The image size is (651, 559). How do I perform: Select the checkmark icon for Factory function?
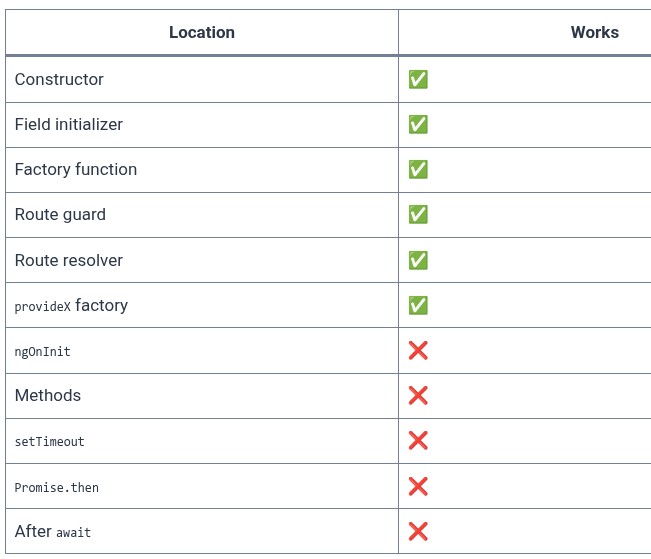pyautogui.click(x=418, y=169)
